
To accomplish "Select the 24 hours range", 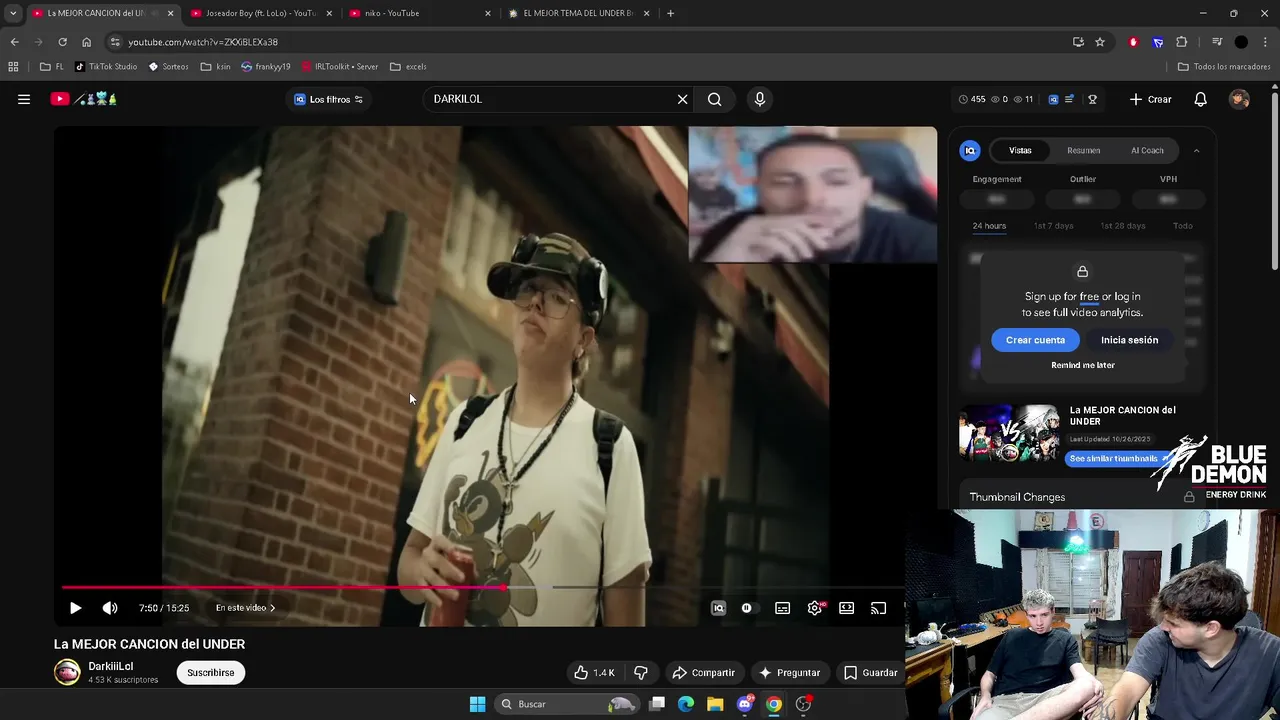I will click(989, 226).
